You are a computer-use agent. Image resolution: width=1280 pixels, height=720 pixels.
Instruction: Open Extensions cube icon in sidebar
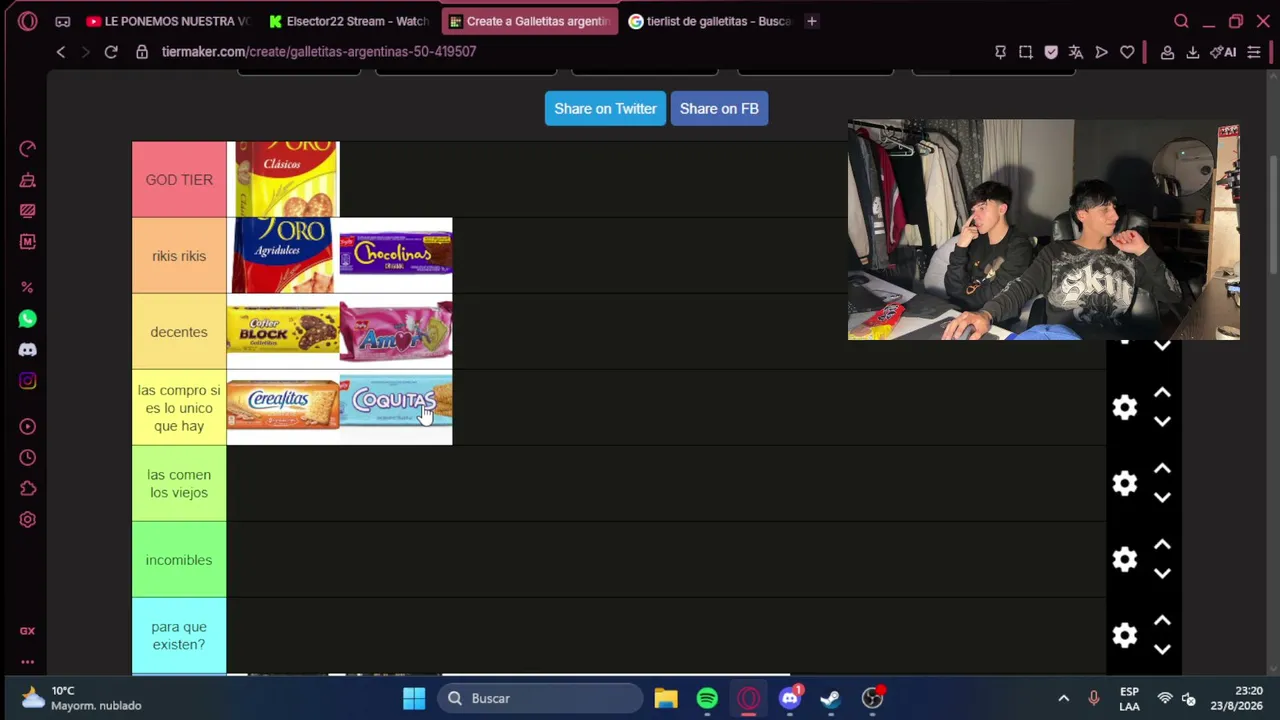click(28, 489)
